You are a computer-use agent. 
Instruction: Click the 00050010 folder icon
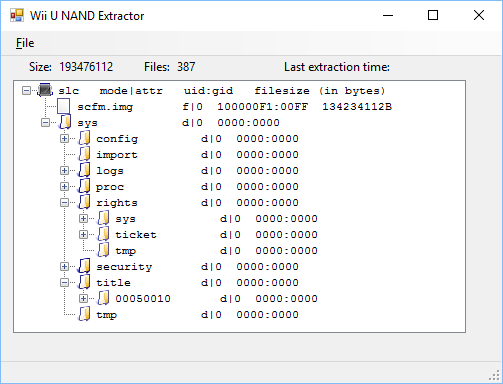(103, 298)
